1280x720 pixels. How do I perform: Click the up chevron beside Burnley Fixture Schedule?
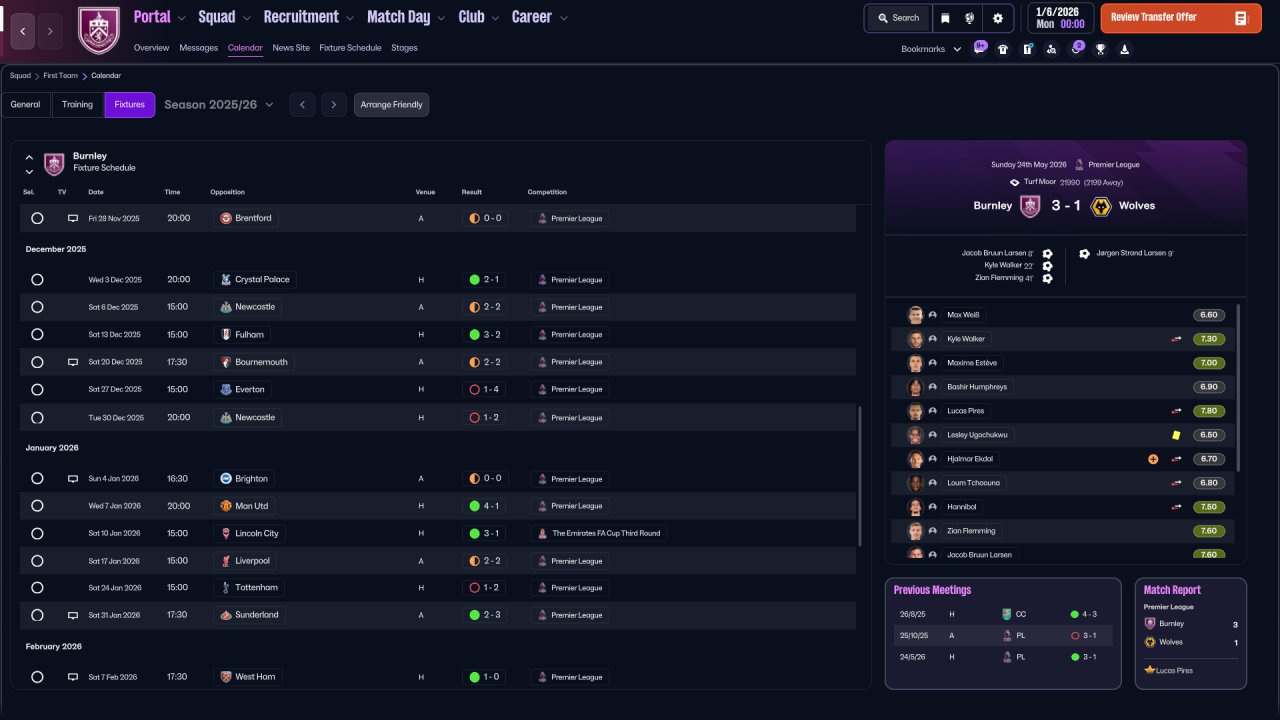click(29, 157)
